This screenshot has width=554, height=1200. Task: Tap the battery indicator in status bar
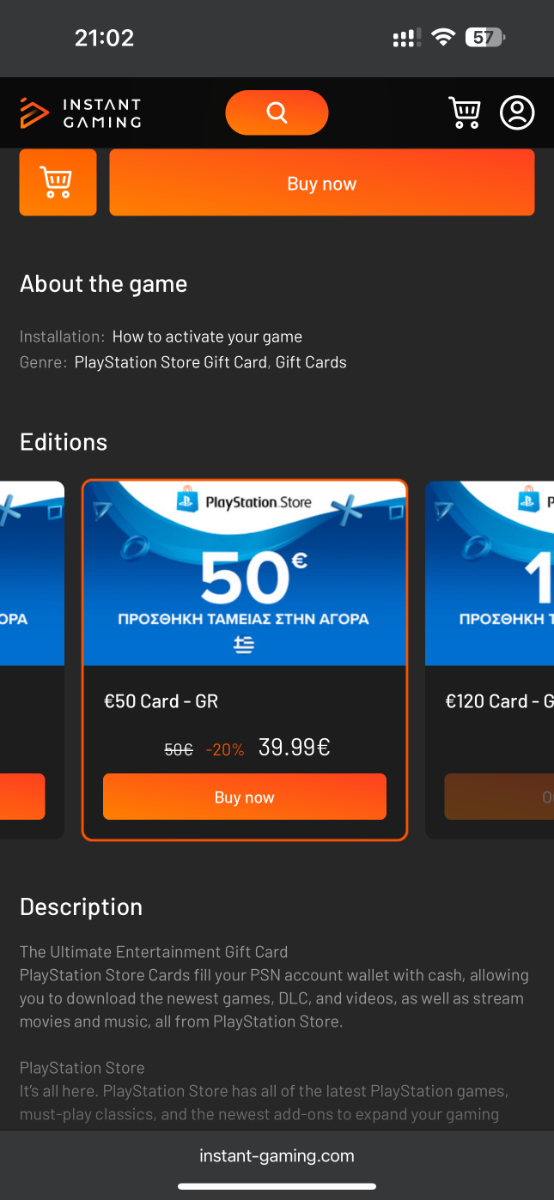click(485, 38)
